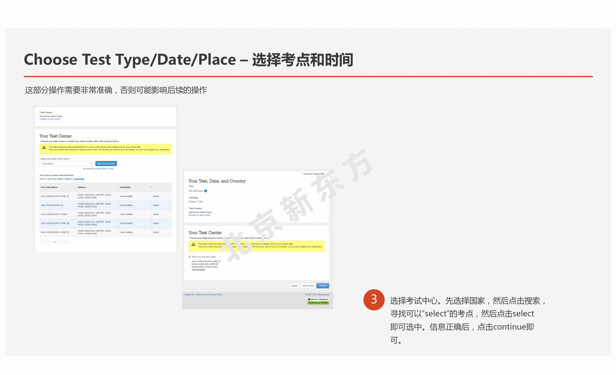Click the green powered-by badge in footer
616x375 pixels.
318,303
